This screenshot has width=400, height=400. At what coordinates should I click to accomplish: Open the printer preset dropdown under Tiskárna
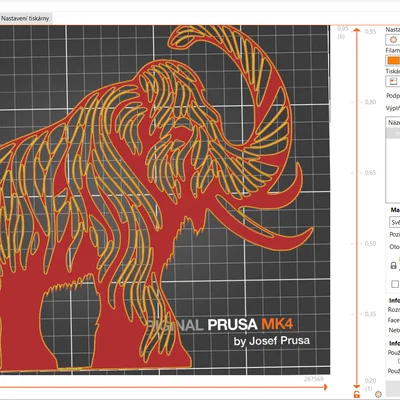pos(393,81)
